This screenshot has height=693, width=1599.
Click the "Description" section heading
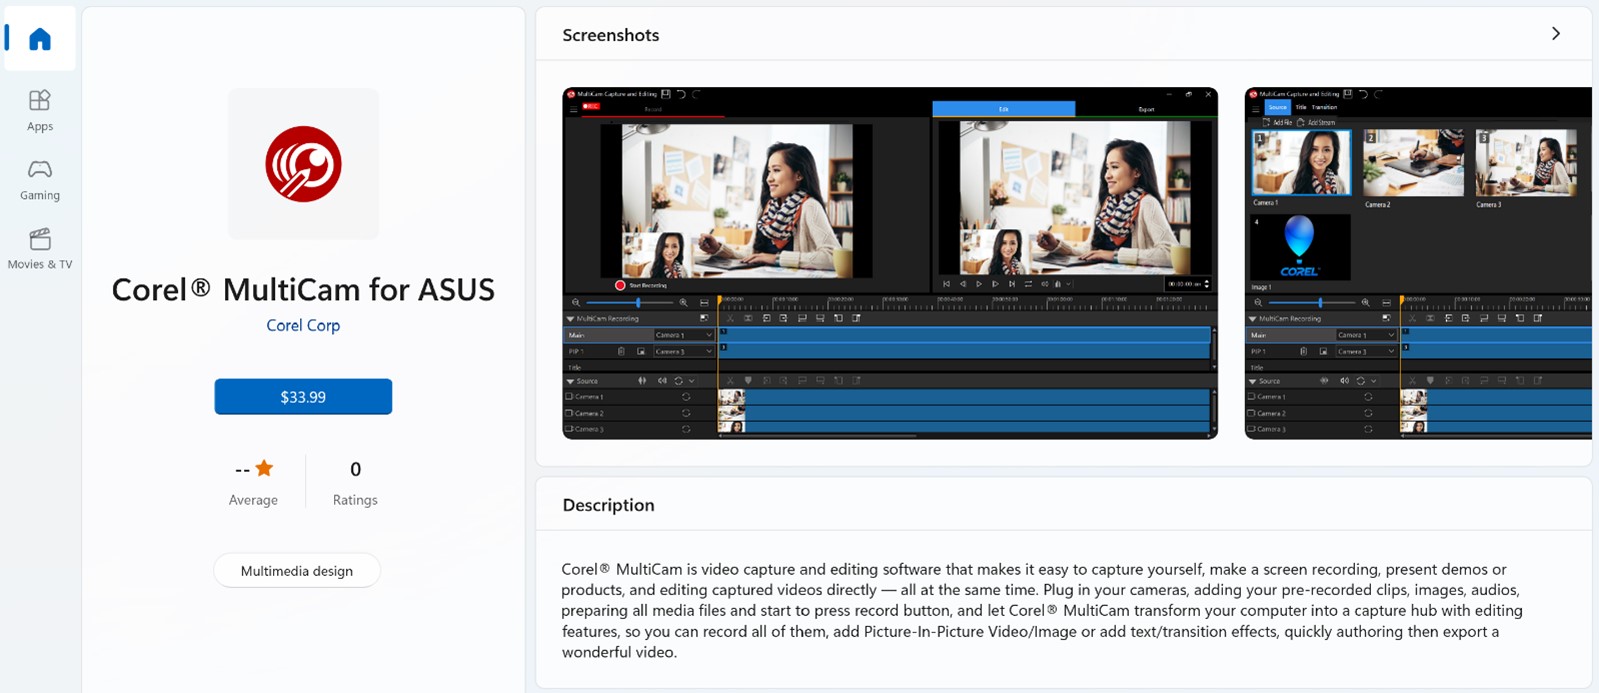point(608,505)
